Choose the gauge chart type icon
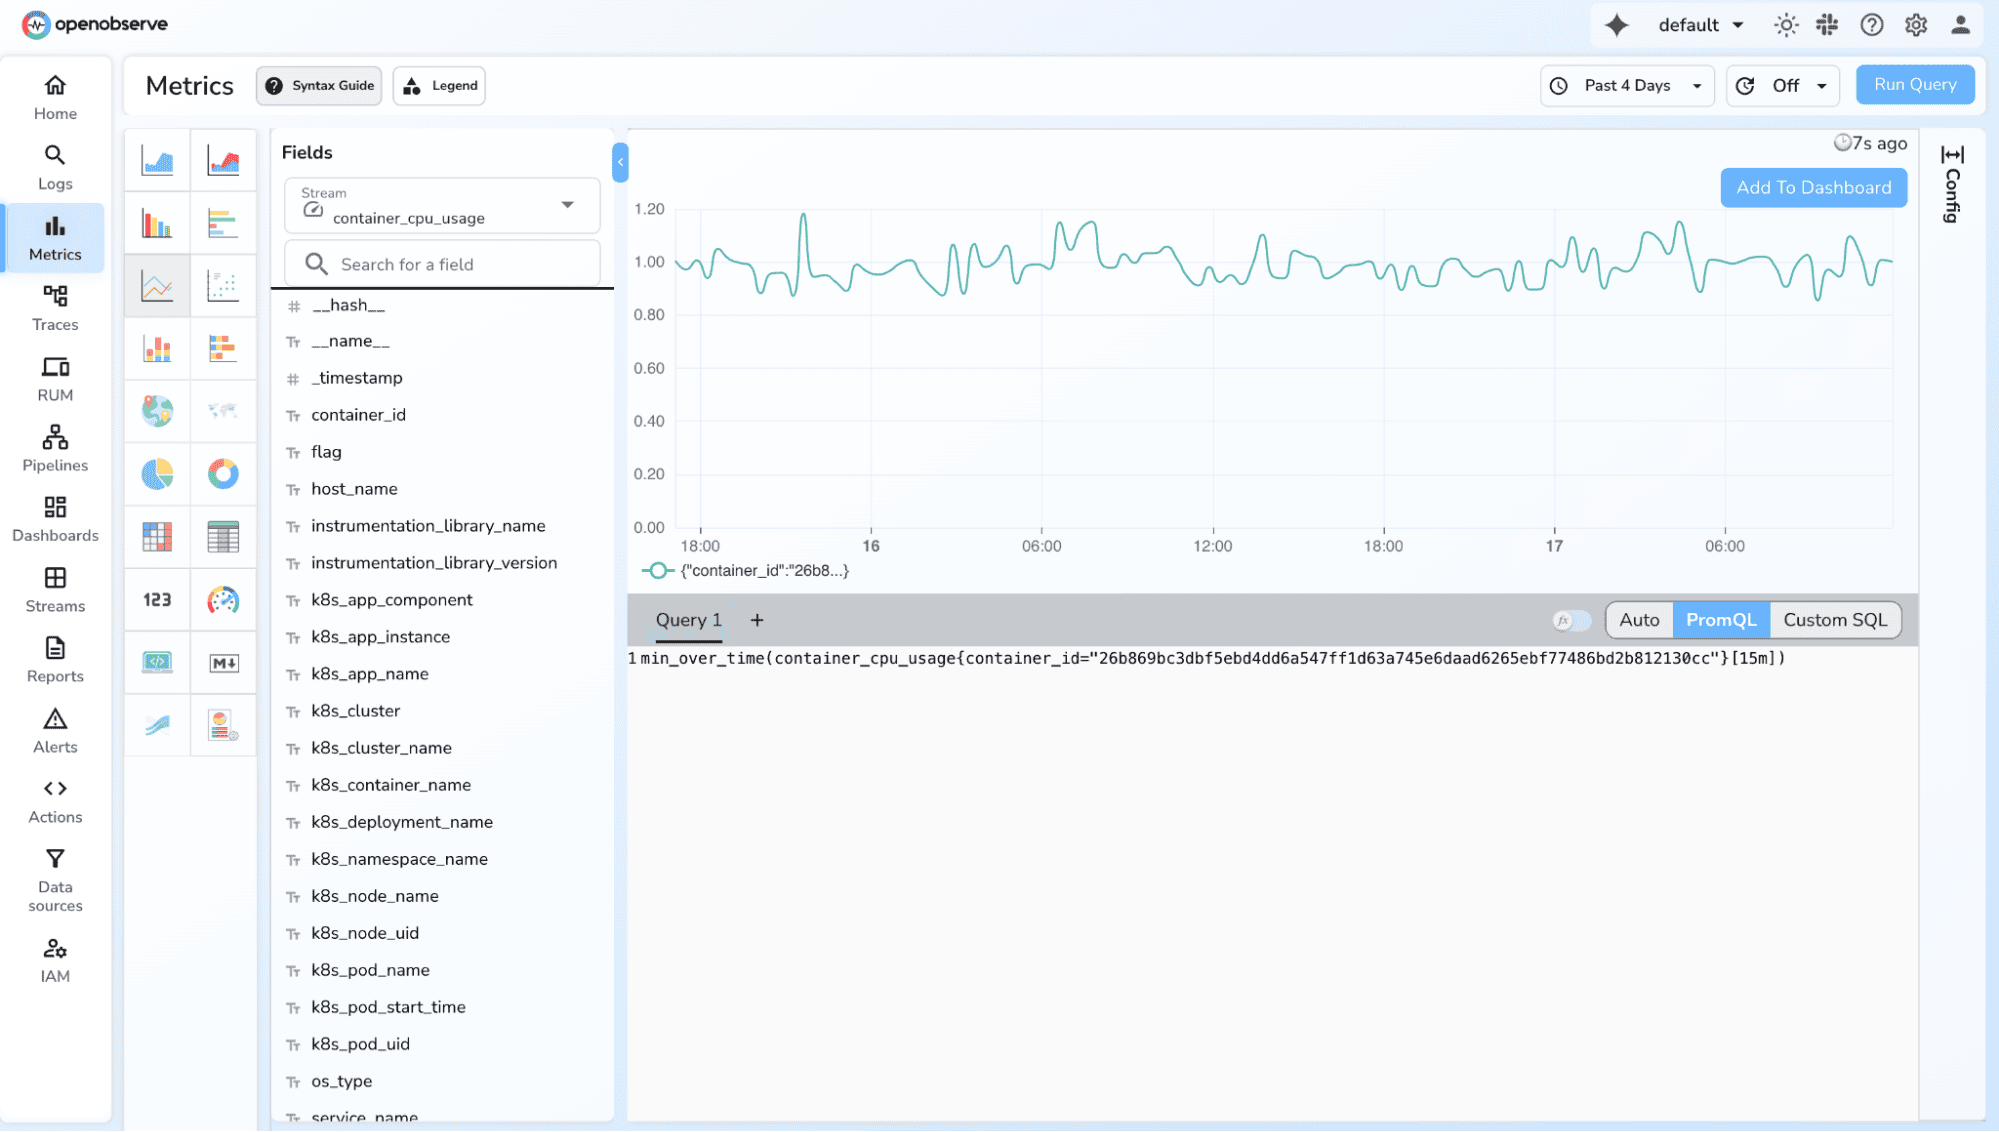 [223, 600]
